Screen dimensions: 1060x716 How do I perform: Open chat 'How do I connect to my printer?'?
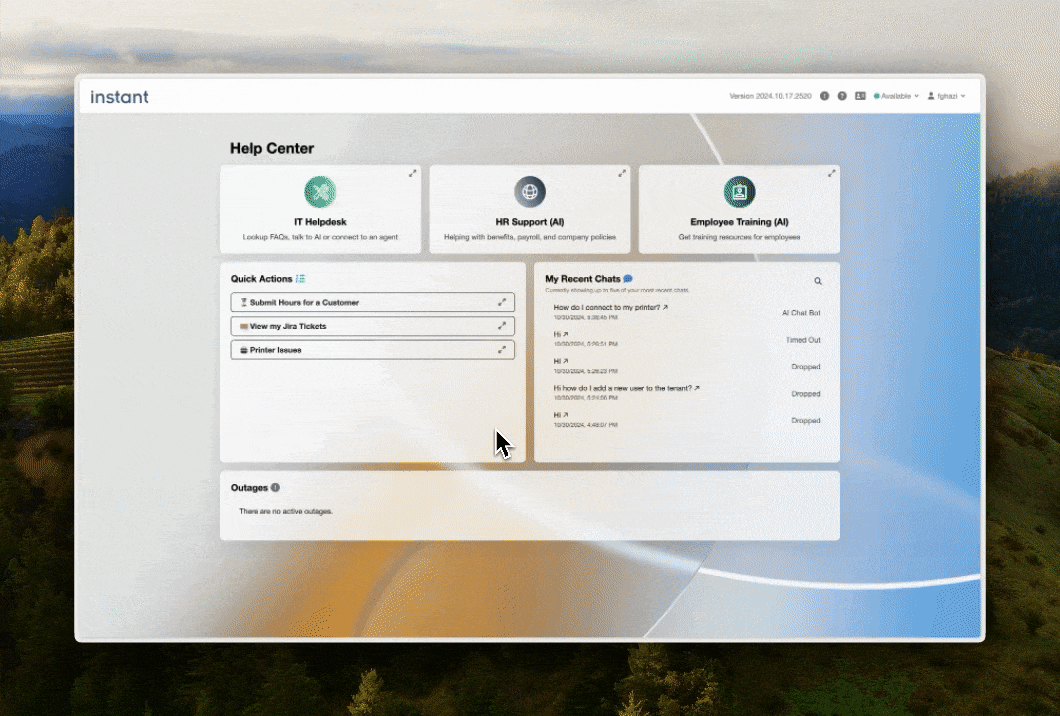(x=610, y=308)
